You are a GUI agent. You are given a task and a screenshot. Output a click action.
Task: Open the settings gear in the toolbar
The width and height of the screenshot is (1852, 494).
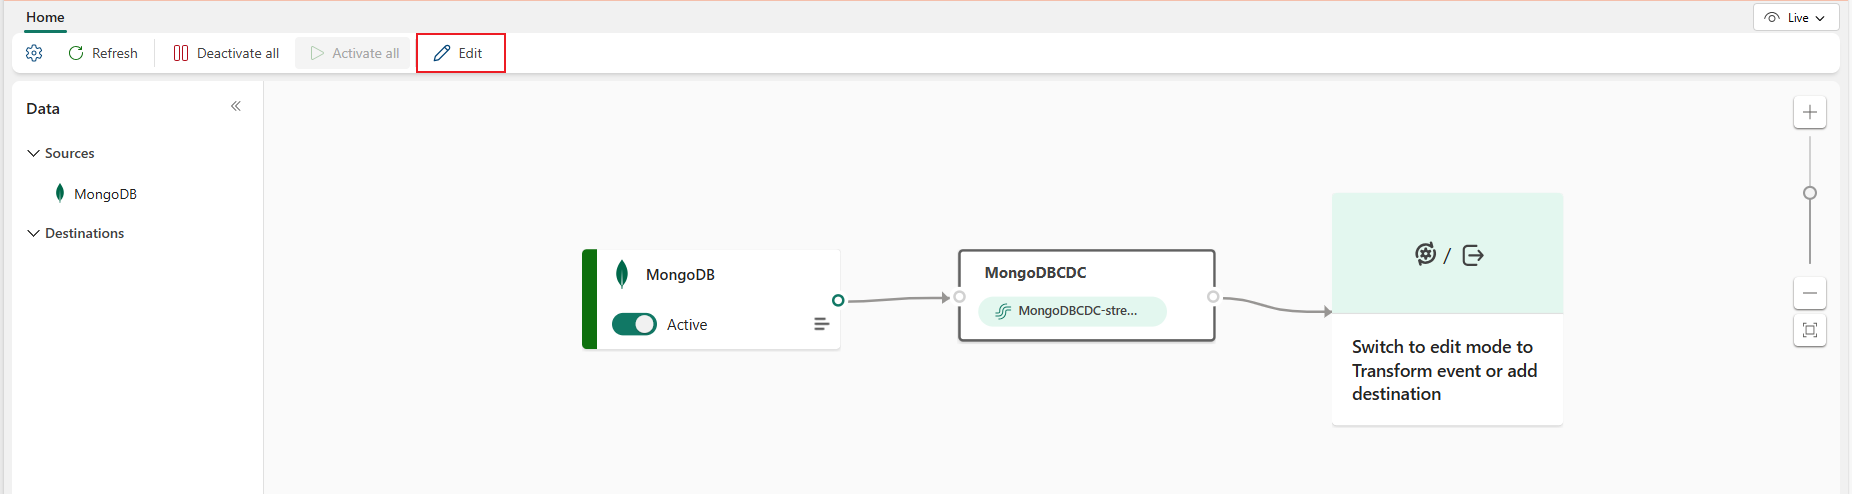point(34,53)
